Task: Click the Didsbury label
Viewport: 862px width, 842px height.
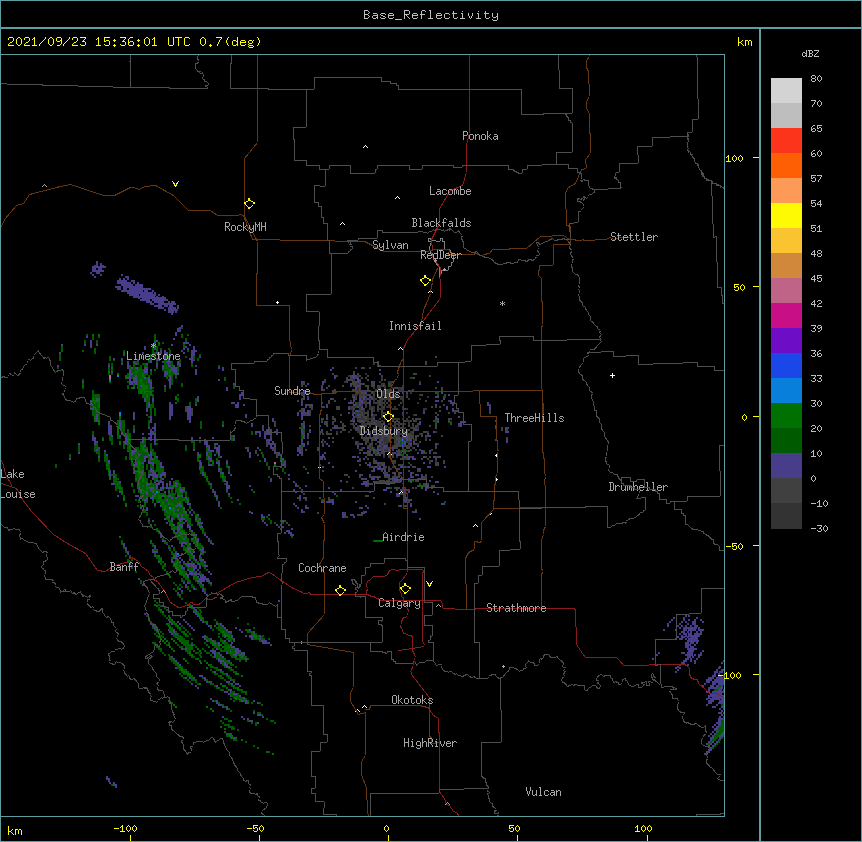Action: [384, 431]
